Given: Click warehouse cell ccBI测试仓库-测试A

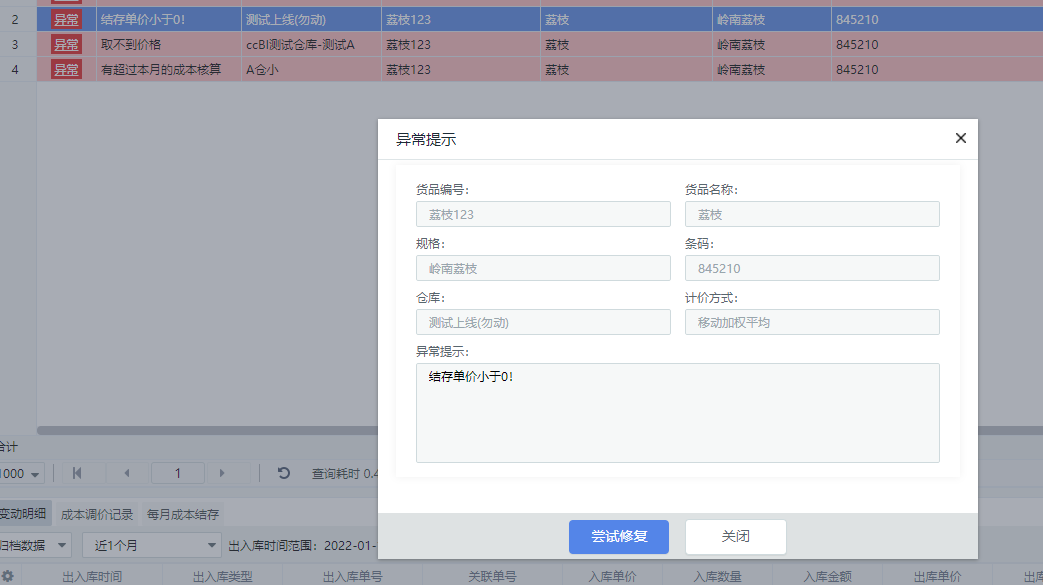Looking at the screenshot, I should tap(311, 45).
